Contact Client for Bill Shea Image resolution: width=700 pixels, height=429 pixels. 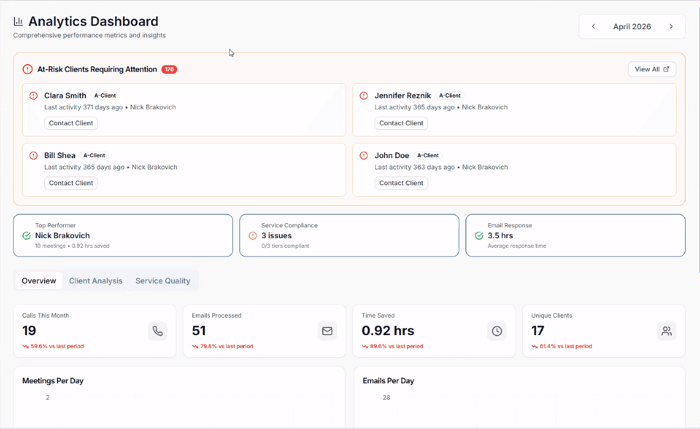pos(71,183)
